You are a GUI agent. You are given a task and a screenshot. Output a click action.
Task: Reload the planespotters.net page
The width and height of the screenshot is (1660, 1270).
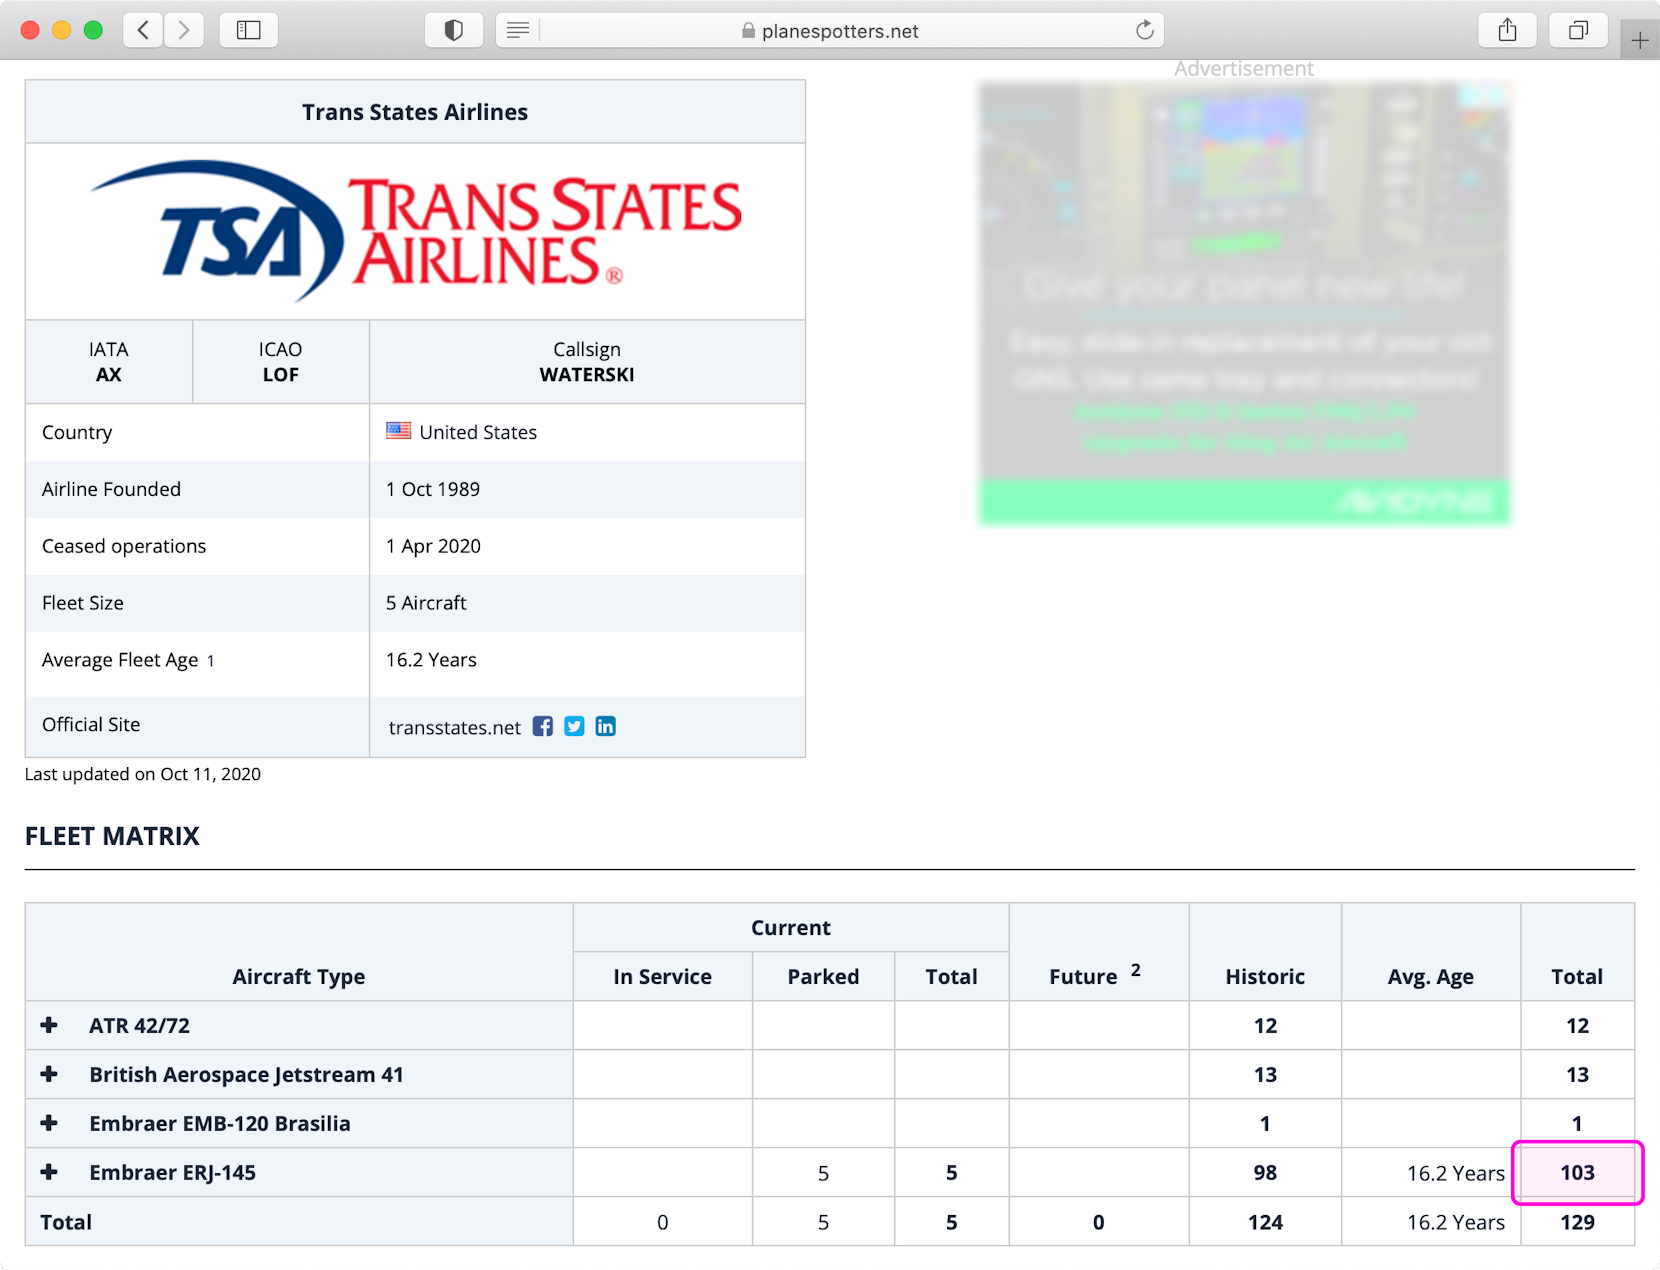(x=1145, y=30)
